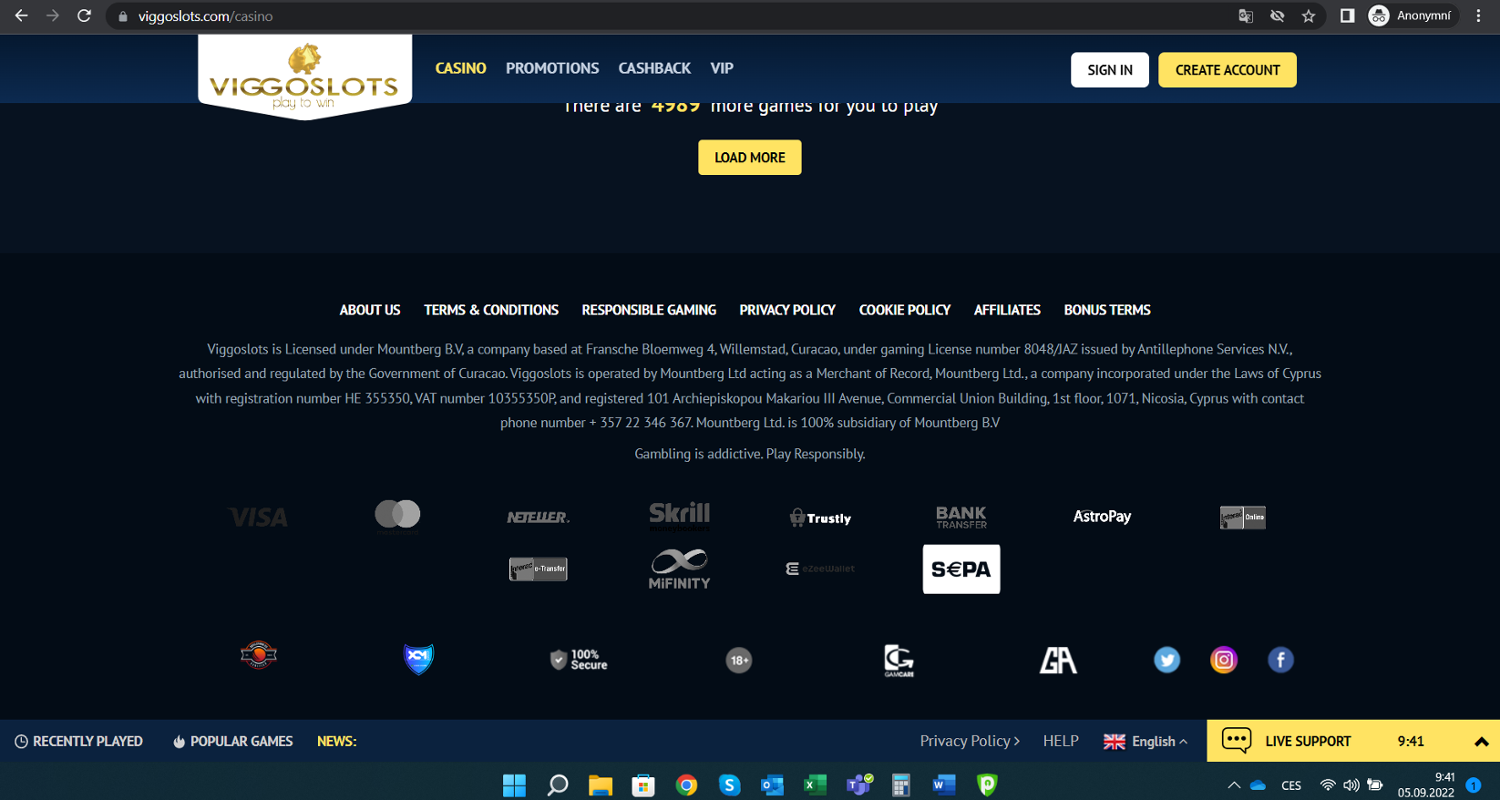Open the Promotions menu item
1500x800 pixels.
point(552,68)
